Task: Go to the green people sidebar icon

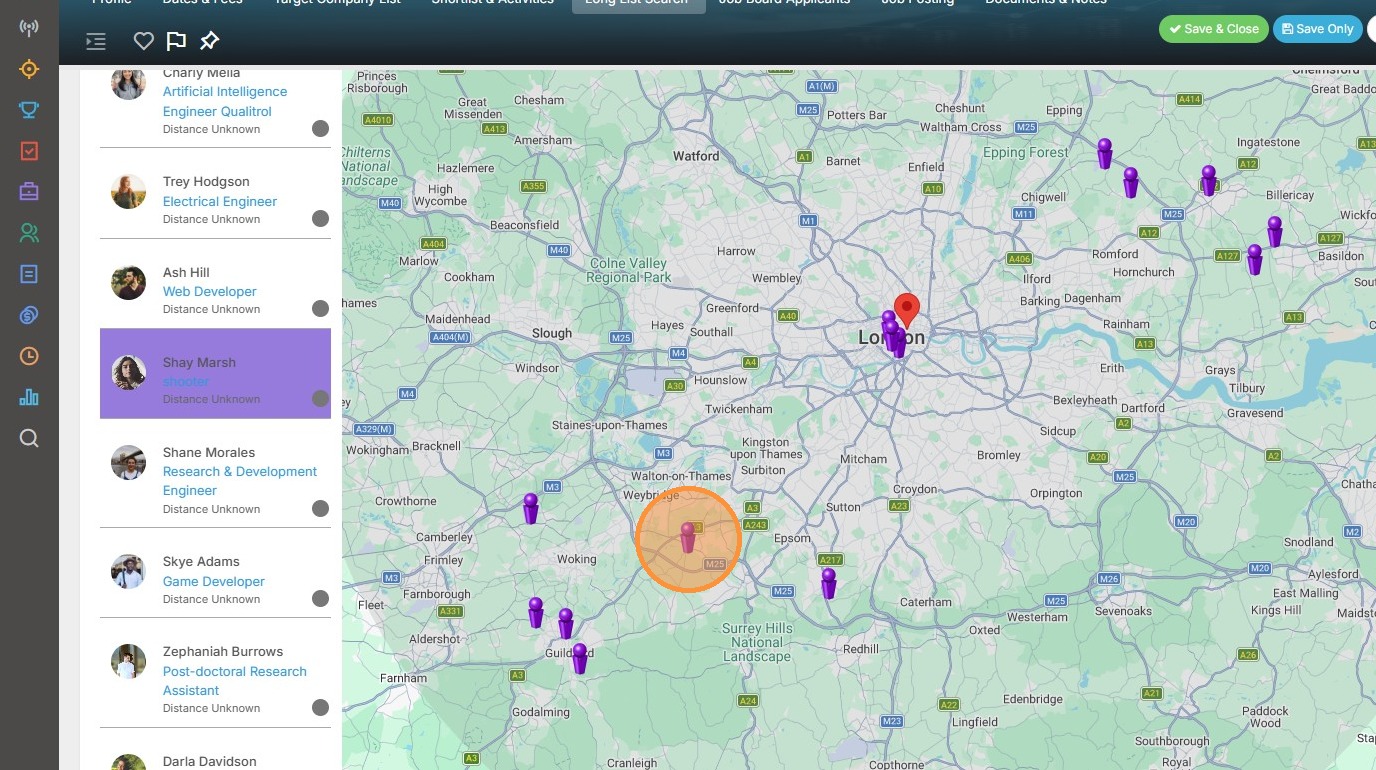Action: coord(29,233)
